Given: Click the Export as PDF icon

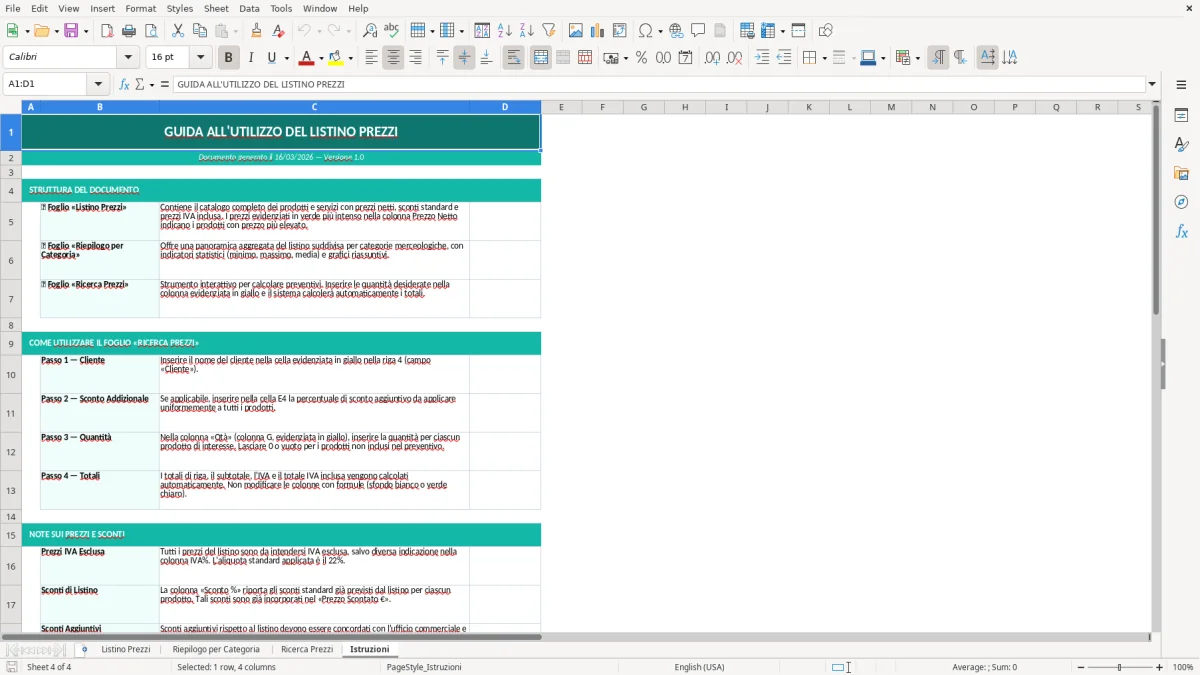Looking at the screenshot, I should 107,31.
